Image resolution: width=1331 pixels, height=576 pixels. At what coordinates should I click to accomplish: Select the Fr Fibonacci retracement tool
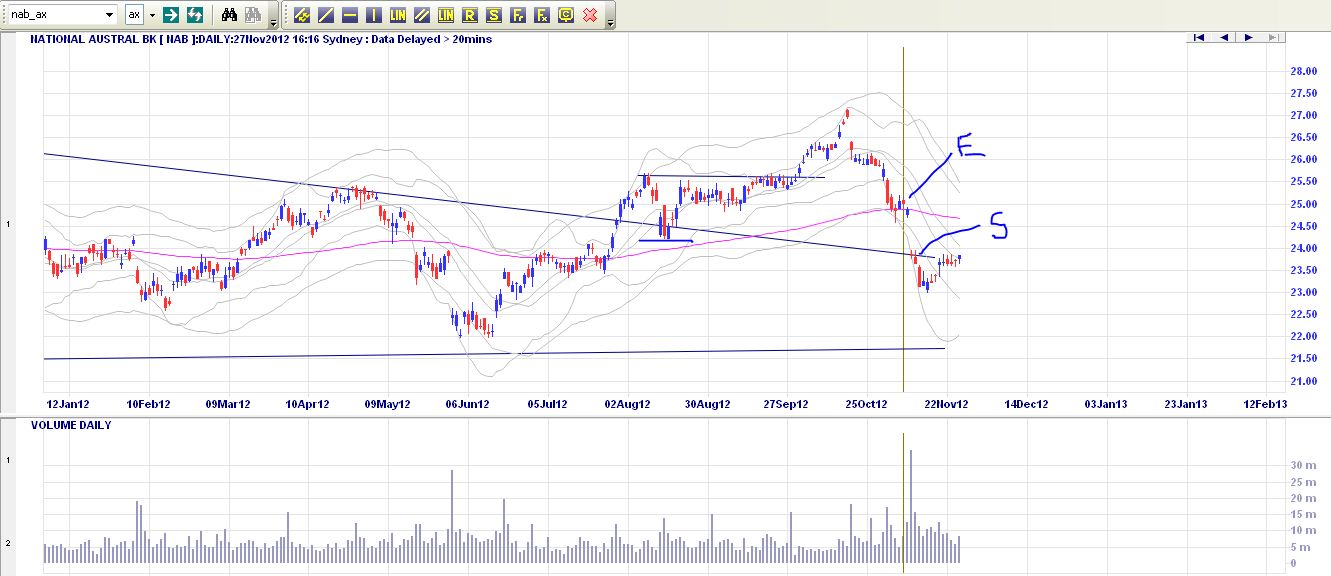click(518, 15)
